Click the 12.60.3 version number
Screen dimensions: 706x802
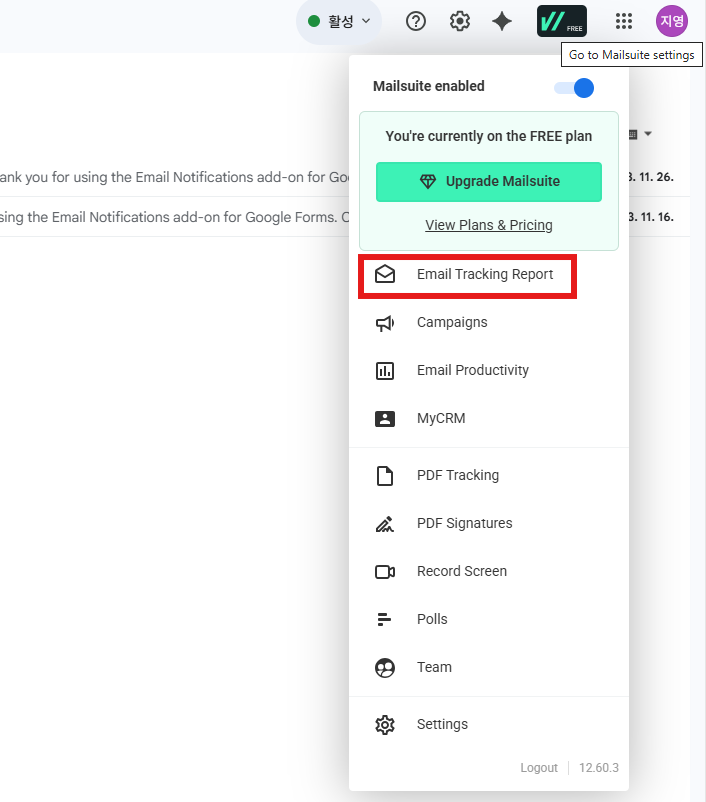pyautogui.click(x=599, y=768)
